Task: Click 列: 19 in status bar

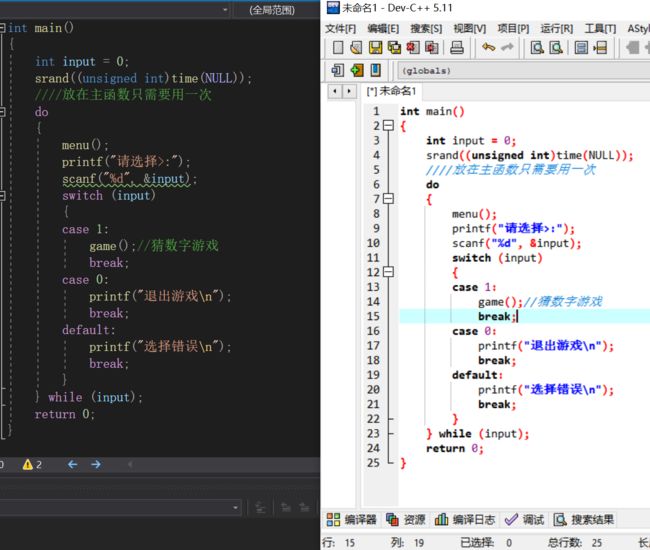Action: tap(407, 543)
